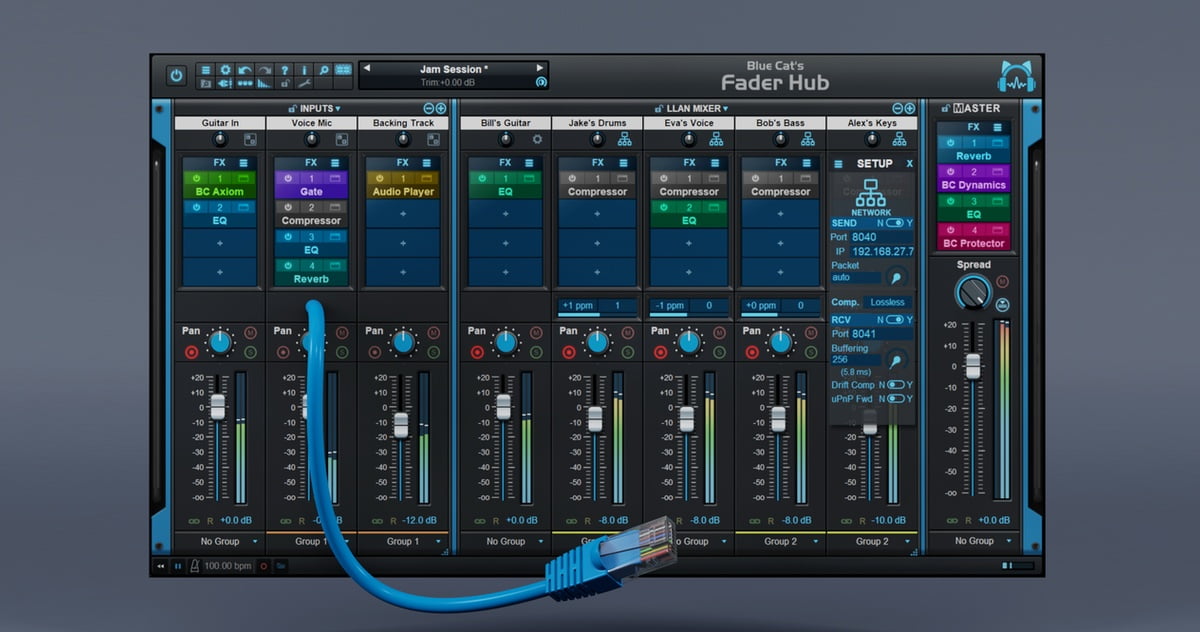The height and width of the screenshot is (632, 1200).
Task: Click the undo arrow in the toolbar
Action: (x=245, y=70)
